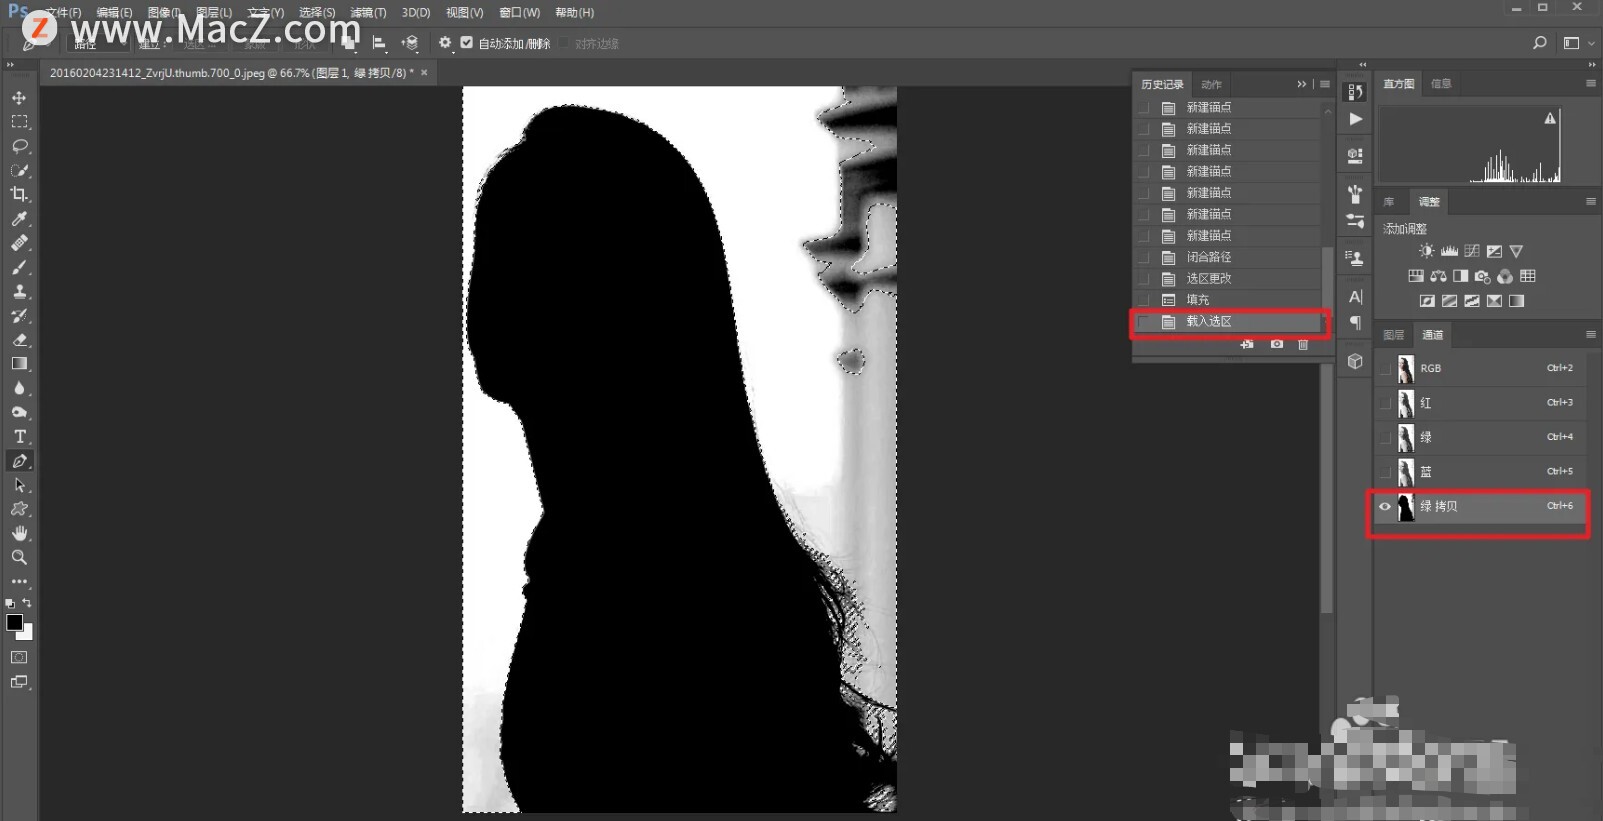Switch to the 图层 tab

point(1393,335)
